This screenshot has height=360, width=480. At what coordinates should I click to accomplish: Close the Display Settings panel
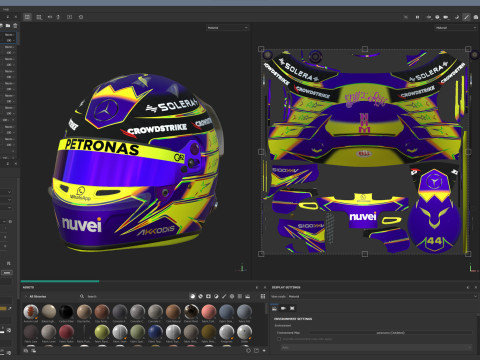(476, 287)
